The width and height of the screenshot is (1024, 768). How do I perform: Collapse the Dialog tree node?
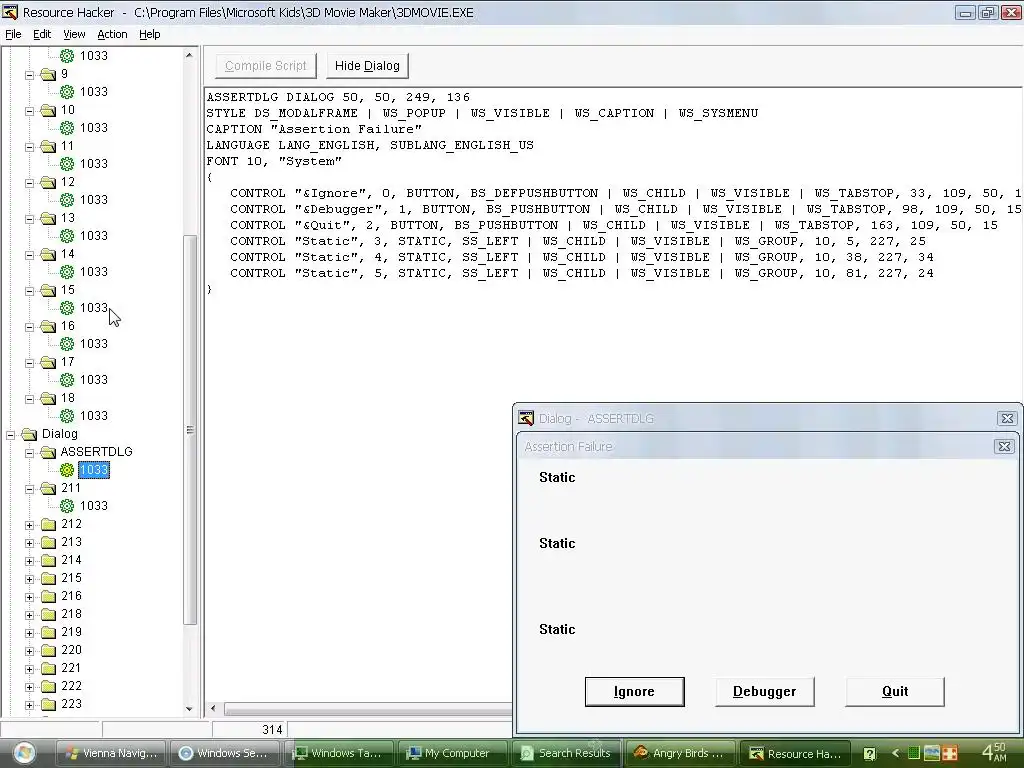point(11,434)
